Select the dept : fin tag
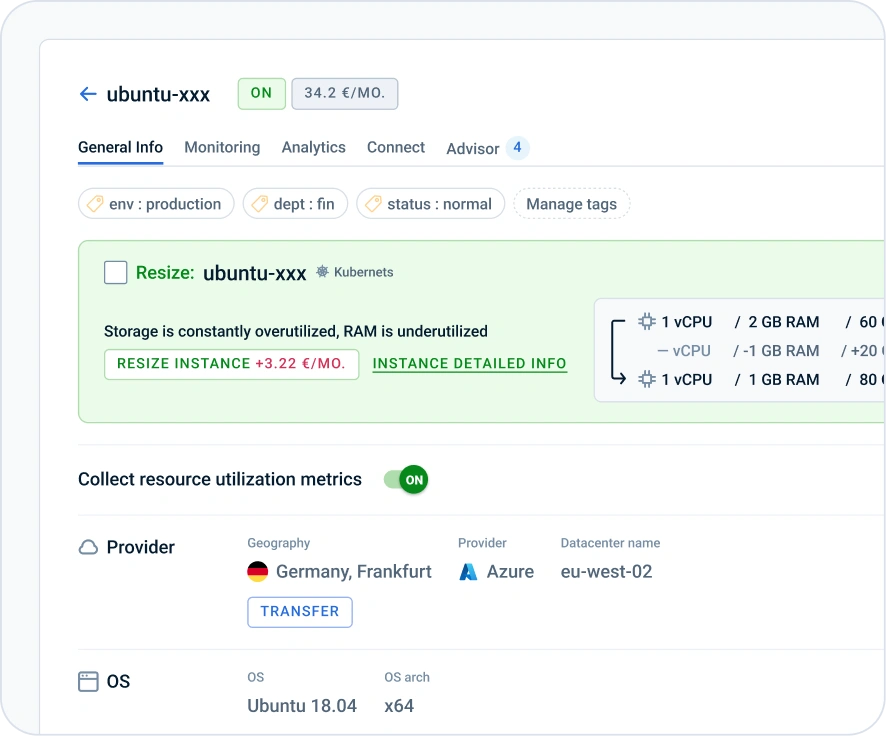This screenshot has width=886, height=736. 295,203
